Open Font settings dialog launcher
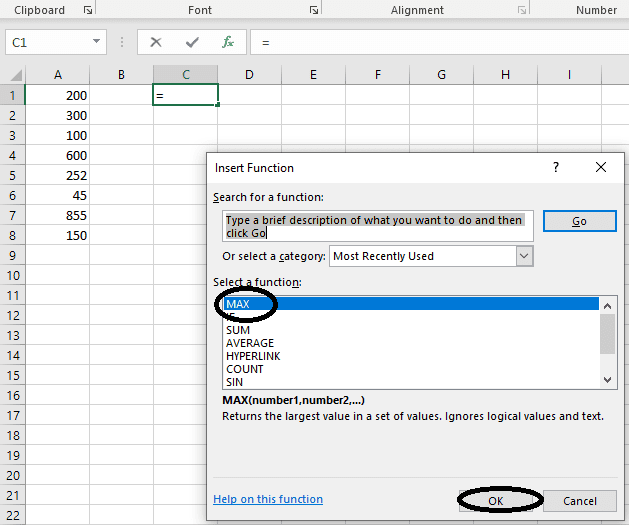Image resolution: width=629 pixels, height=525 pixels. pyautogui.click(x=314, y=10)
